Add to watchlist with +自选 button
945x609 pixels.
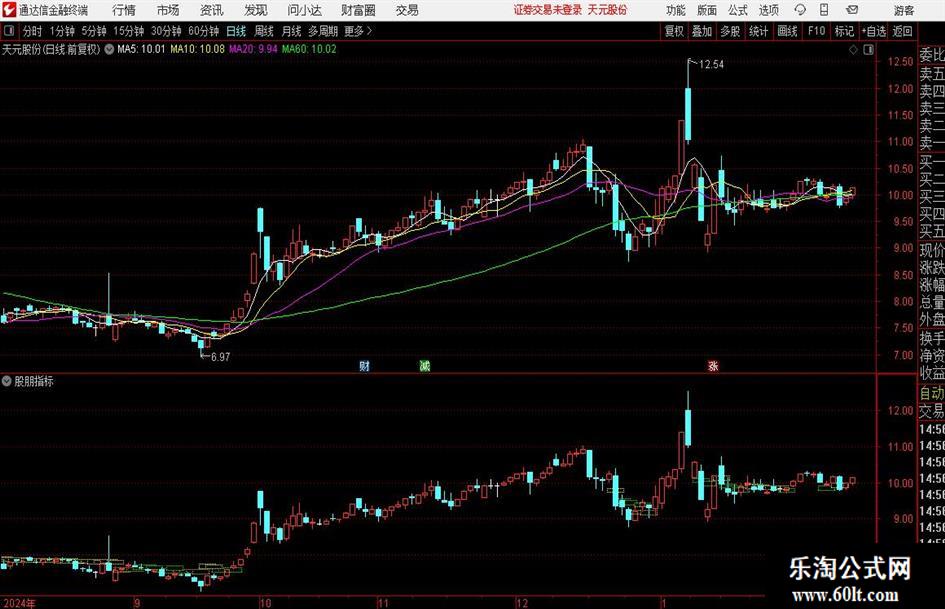874,31
